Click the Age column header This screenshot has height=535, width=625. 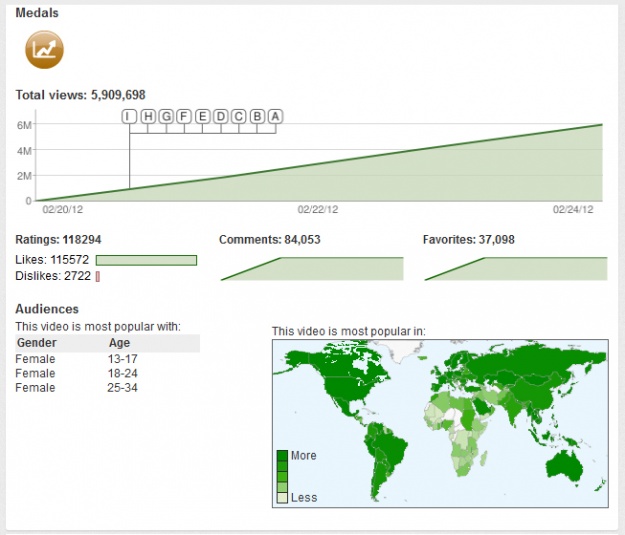[119, 343]
